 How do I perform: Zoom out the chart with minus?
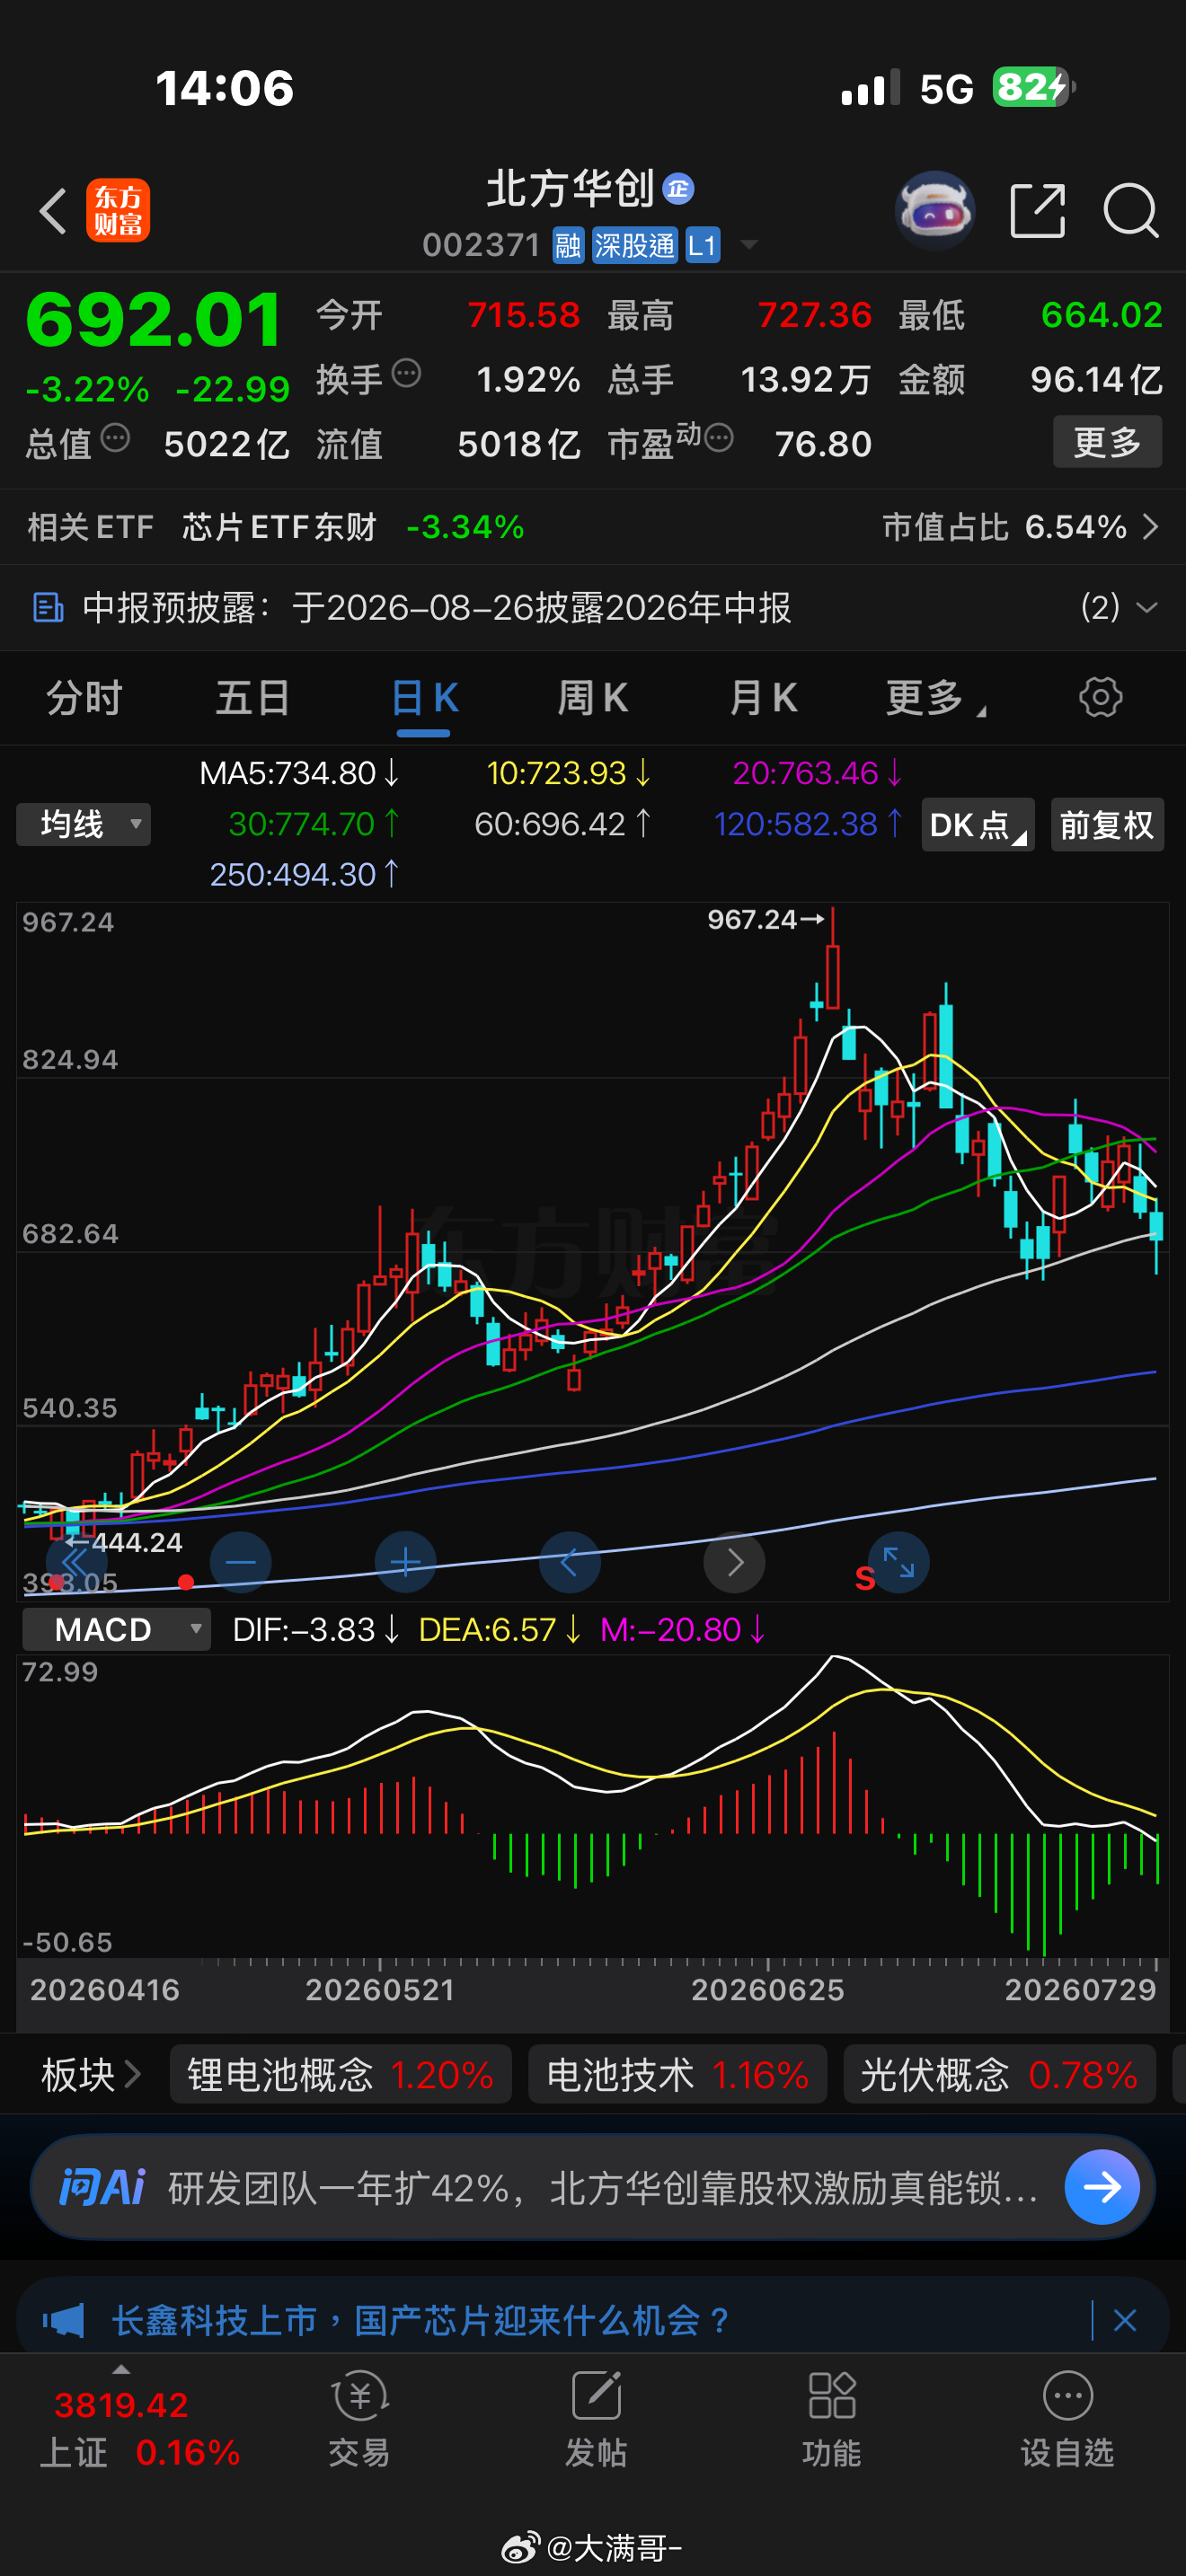[x=241, y=1562]
